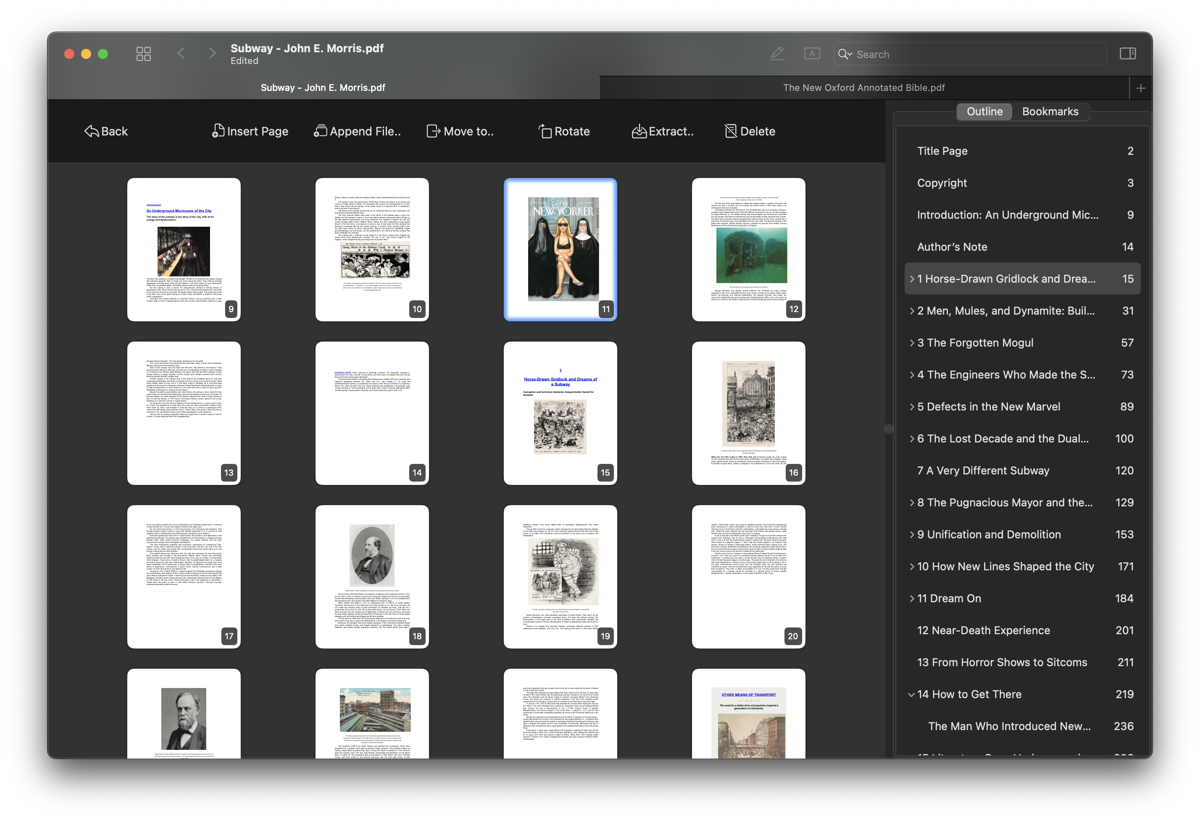
Task: Click the Rotate page icon
Action: click(x=545, y=131)
